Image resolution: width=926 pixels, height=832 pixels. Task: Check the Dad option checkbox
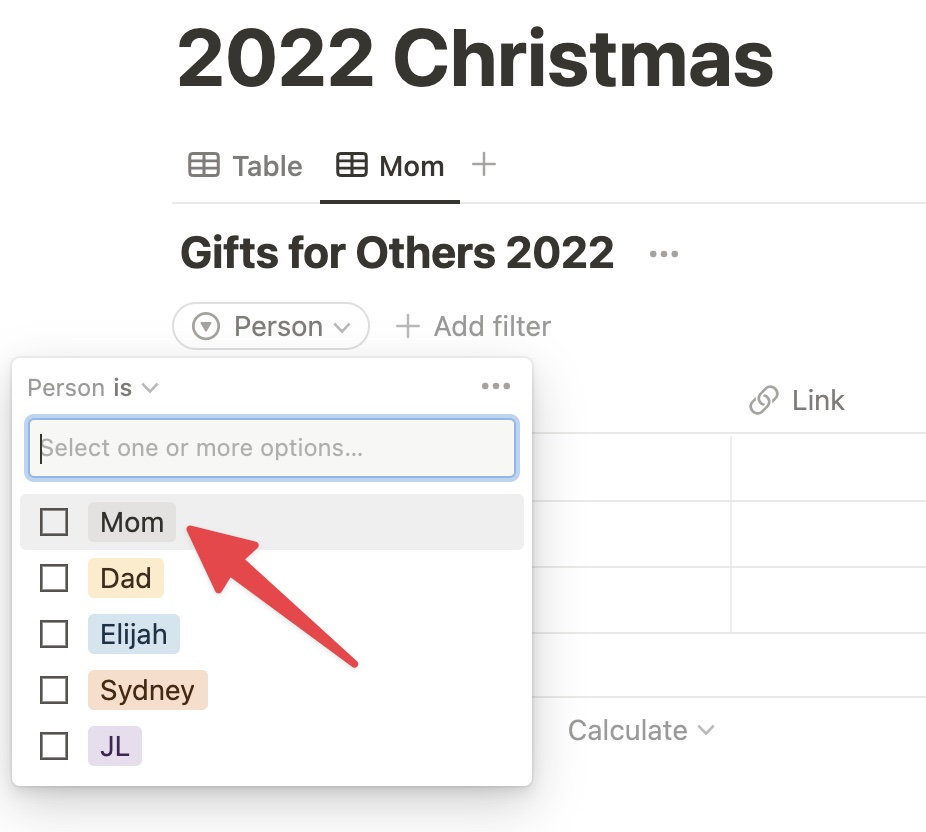[54, 578]
